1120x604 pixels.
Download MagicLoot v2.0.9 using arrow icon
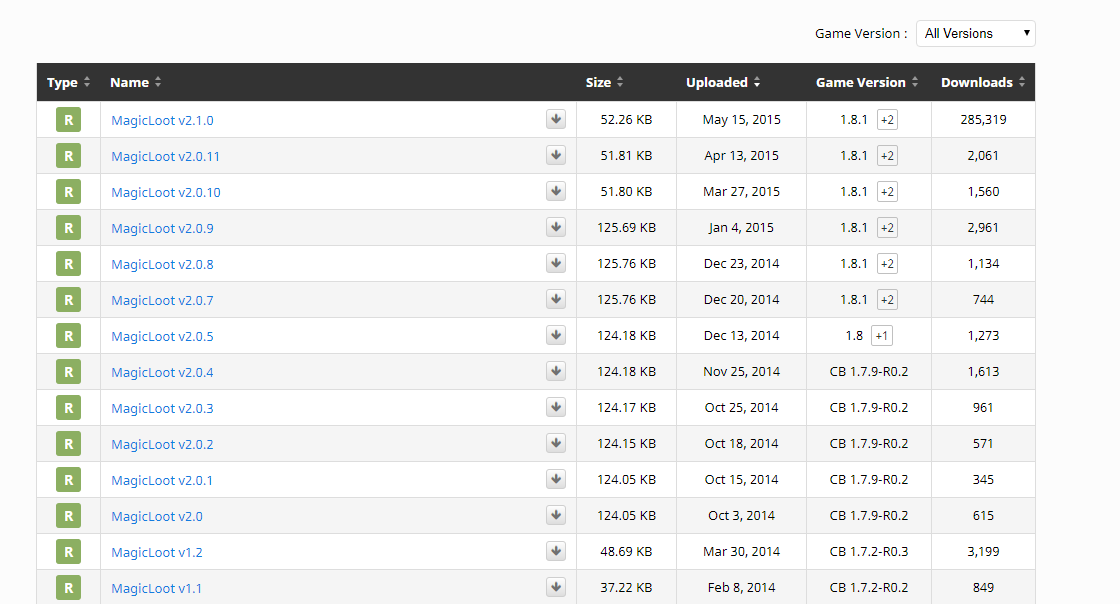pos(556,228)
